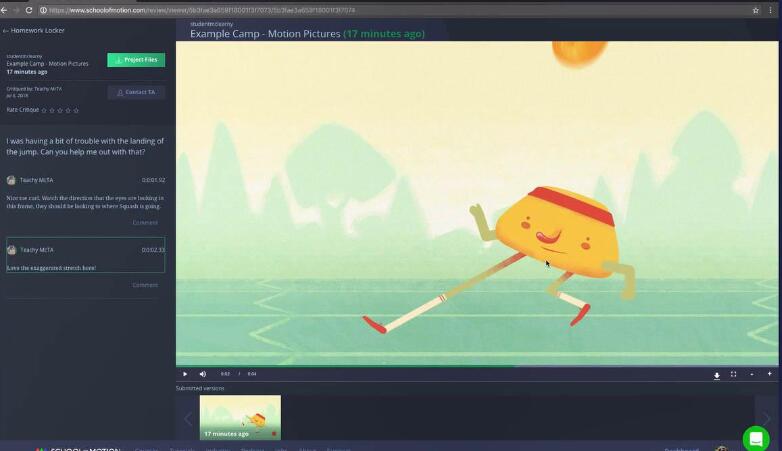The image size is (782, 451).
Task: Open the green chat bubble widget
Action: tap(755, 438)
